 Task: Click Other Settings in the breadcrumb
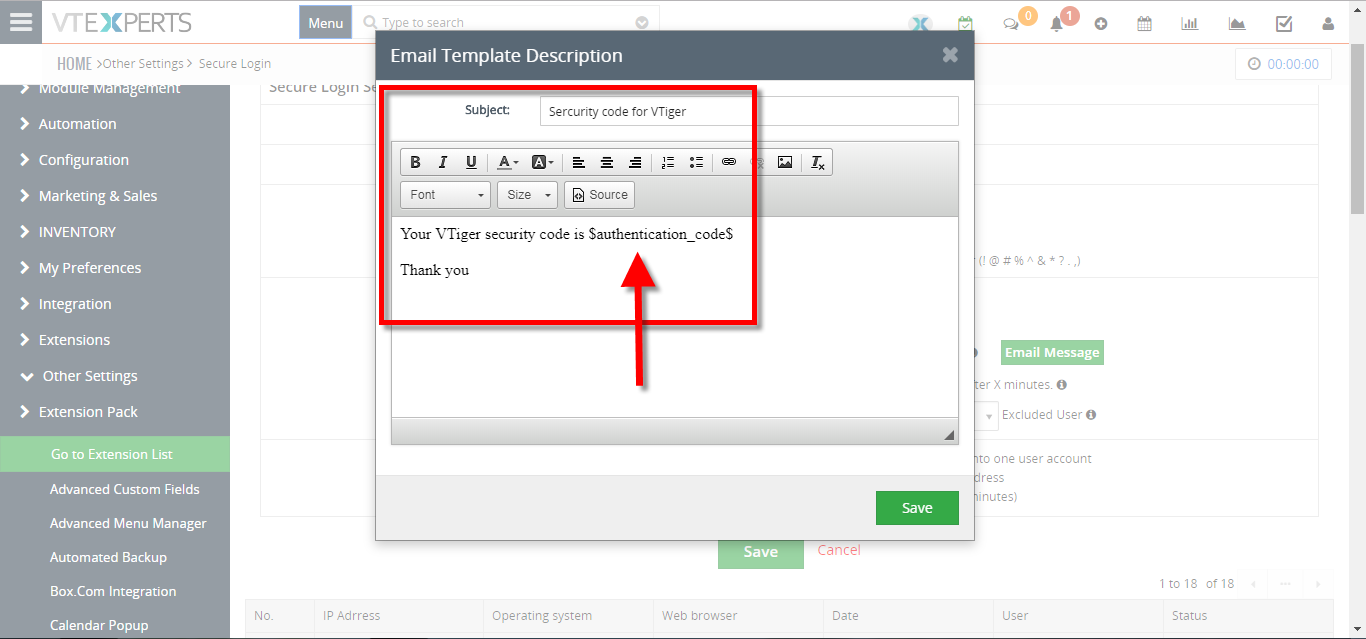coord(143,63)
